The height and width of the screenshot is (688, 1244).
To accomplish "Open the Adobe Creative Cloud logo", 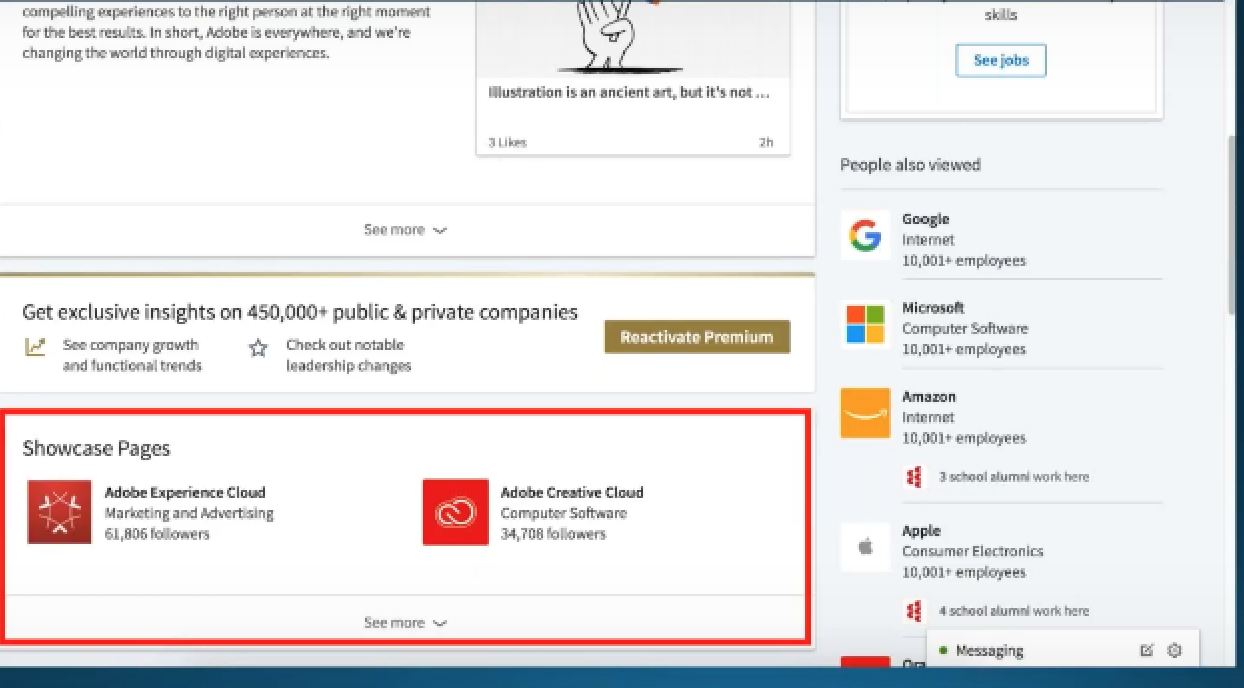I will [455, 512].
